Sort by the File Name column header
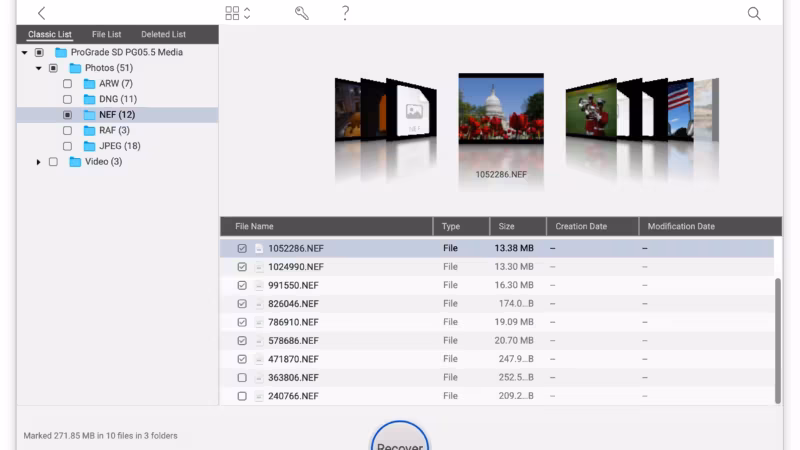The image size is (800, 450). point(327,227)
